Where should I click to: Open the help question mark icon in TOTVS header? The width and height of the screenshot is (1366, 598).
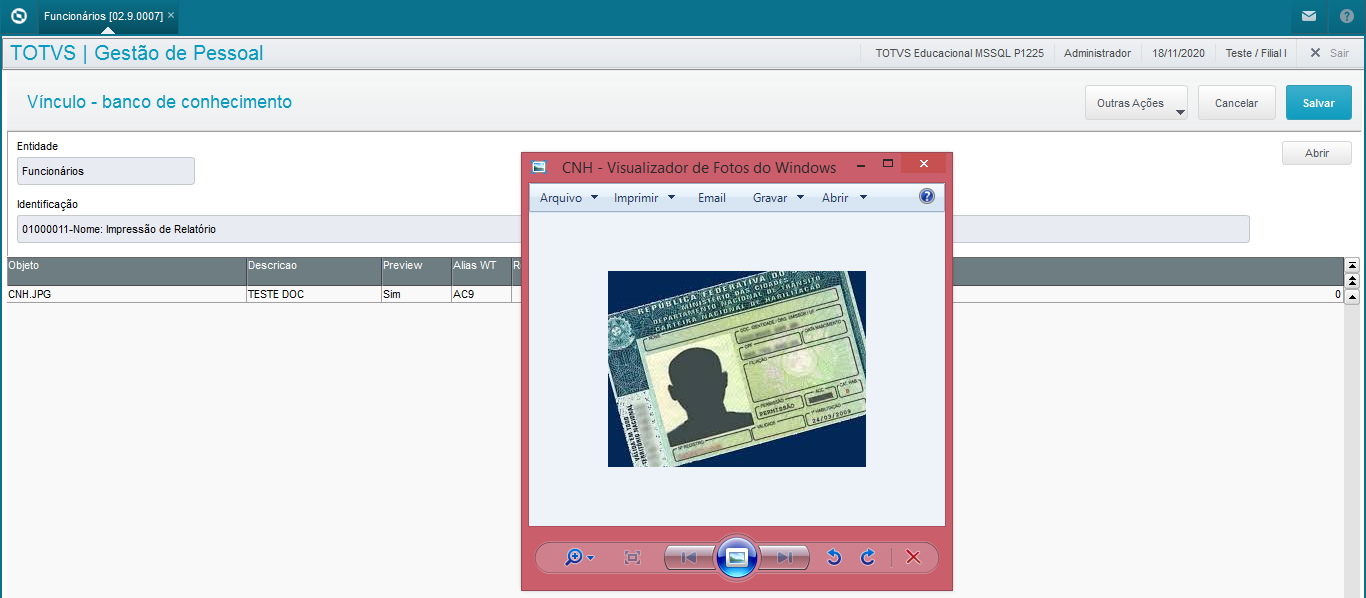pos(1346,16)
